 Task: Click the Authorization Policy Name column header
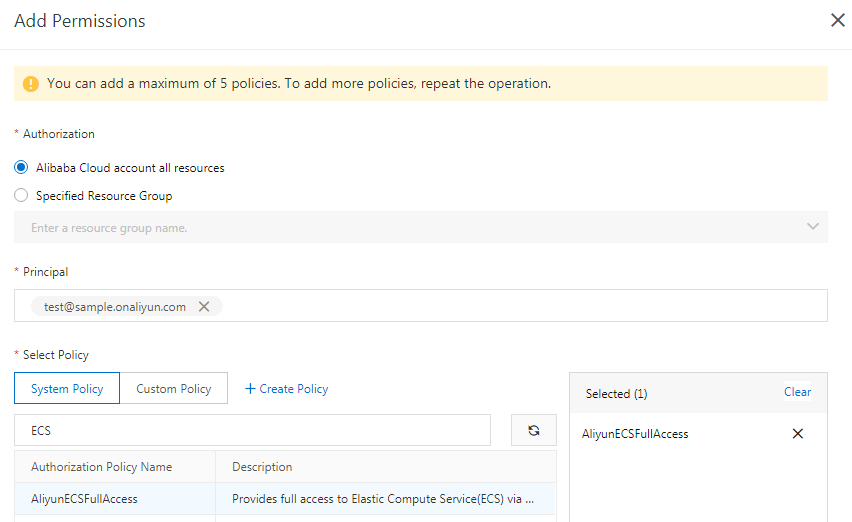coord(102,467)
